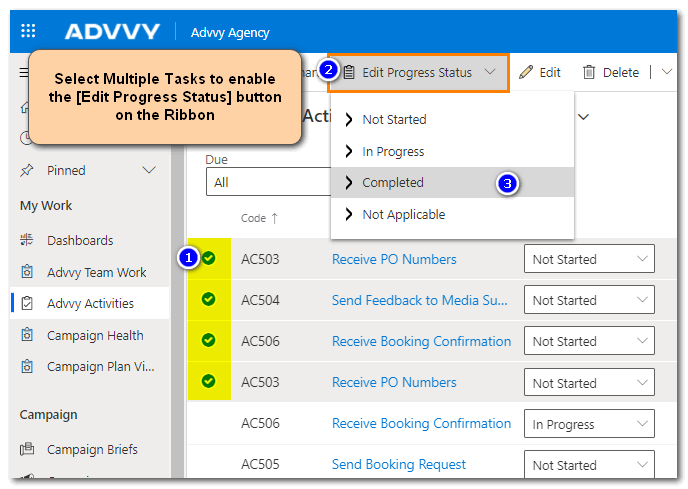Open status dropdown for Send Booking Request
Viewport: 688px width, 489px height.
(x=589, y=465)
